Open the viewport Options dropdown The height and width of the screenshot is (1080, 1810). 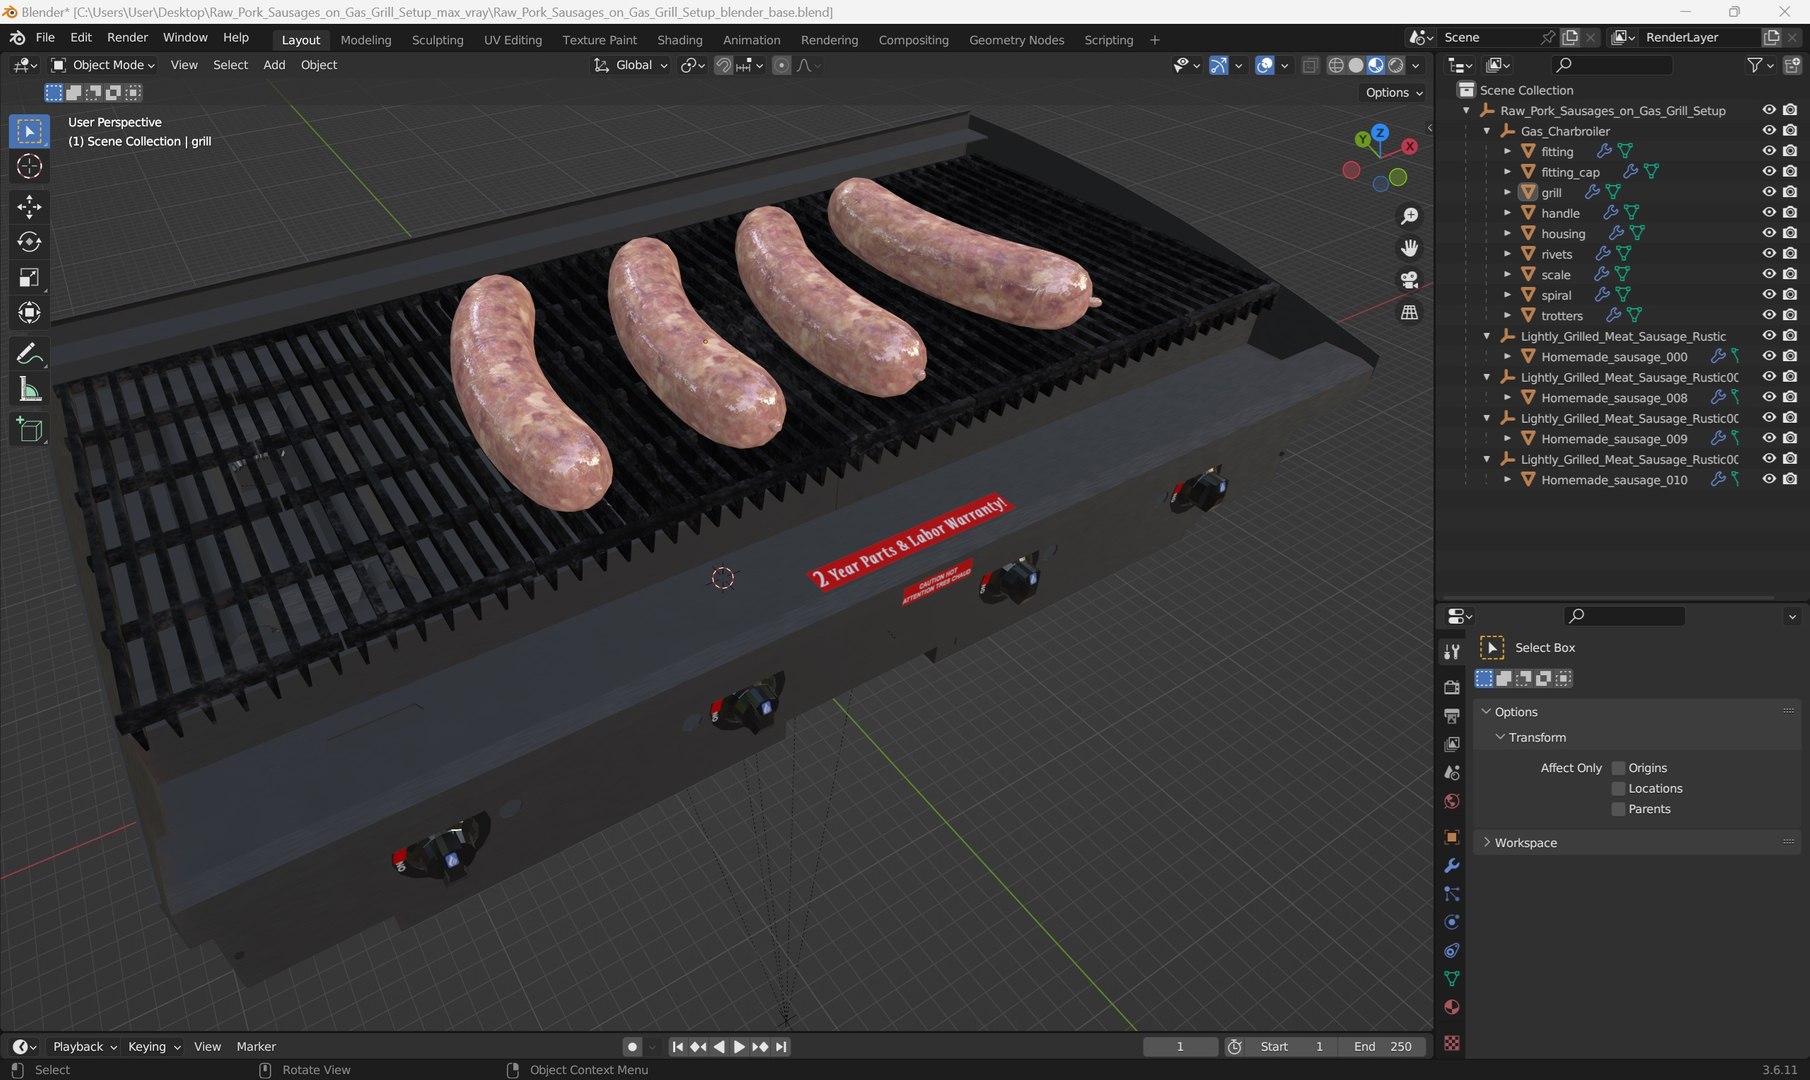point(1394,92)
